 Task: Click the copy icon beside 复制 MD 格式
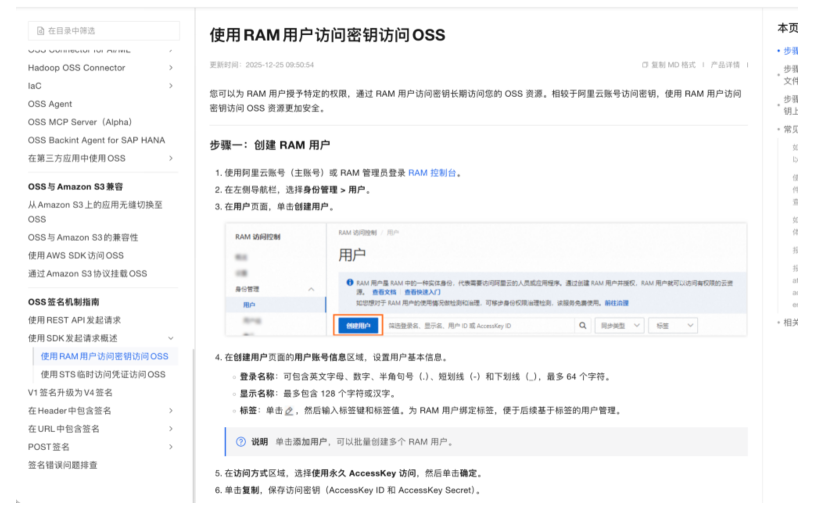[645, 65]
